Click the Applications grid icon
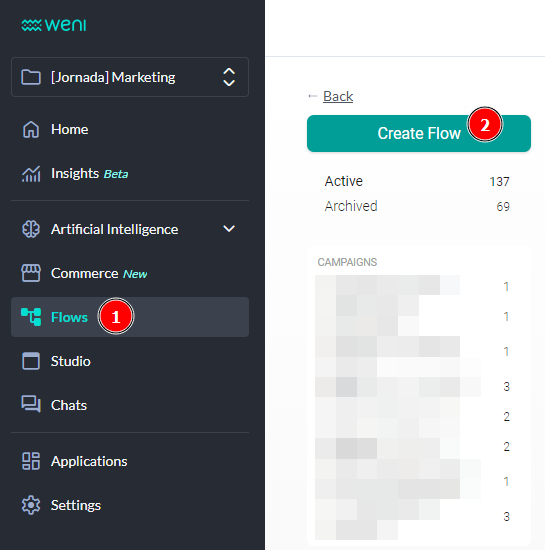 coord(31,461)
